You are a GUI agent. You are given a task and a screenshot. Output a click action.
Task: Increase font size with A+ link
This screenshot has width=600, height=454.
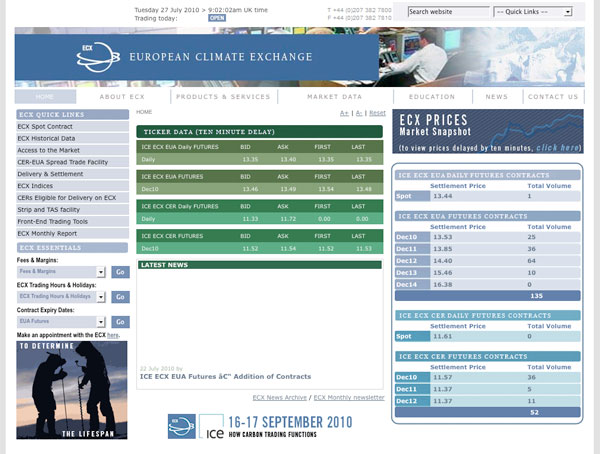[344, 113]
